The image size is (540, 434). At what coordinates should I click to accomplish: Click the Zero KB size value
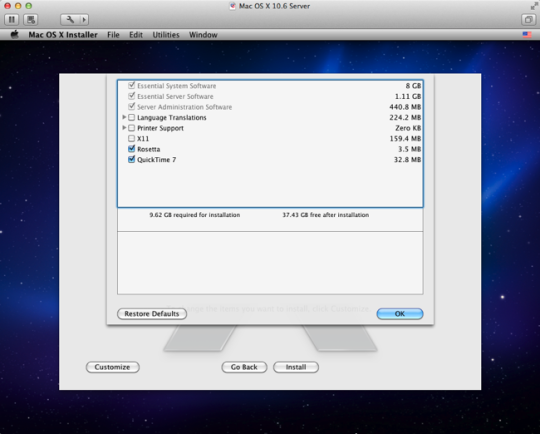408,128
